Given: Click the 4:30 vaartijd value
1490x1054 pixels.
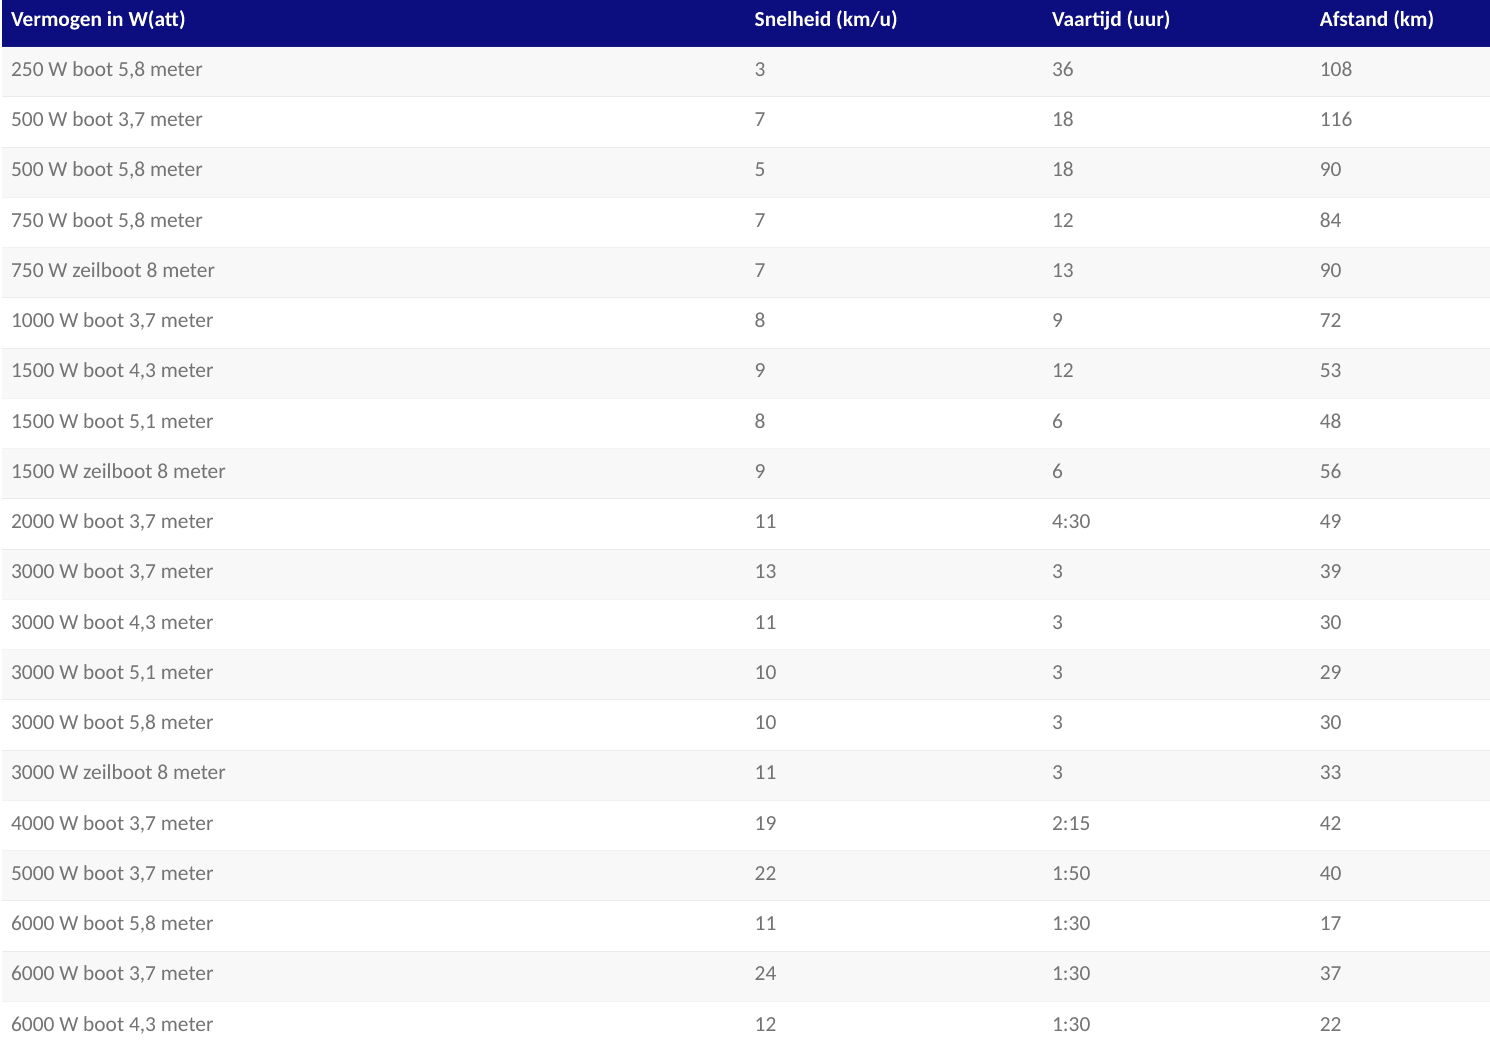Looking at the screenshot, I should (1070, 522).
